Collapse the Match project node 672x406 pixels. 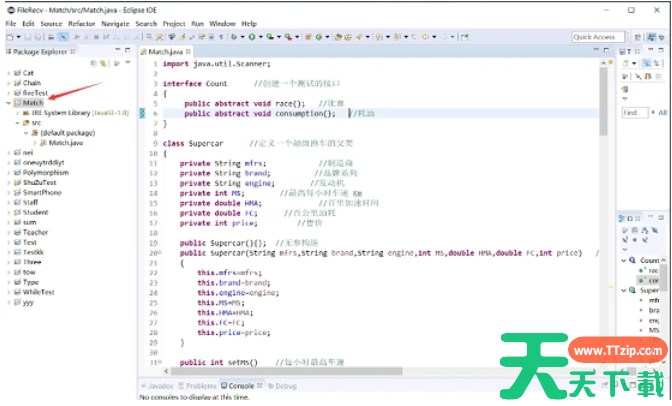[8, 102]
